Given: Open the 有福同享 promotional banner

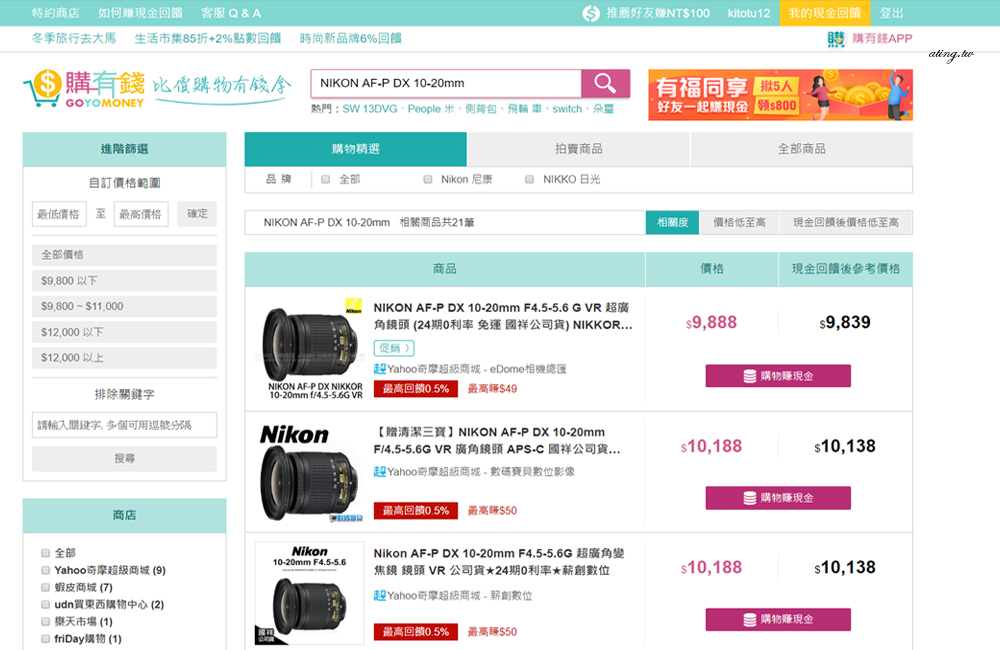Looking at the screenshot, I should [780, 95].
